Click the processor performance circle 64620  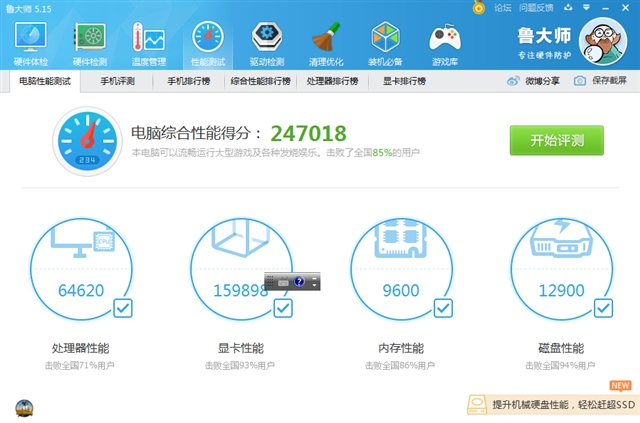pos(81,269)
